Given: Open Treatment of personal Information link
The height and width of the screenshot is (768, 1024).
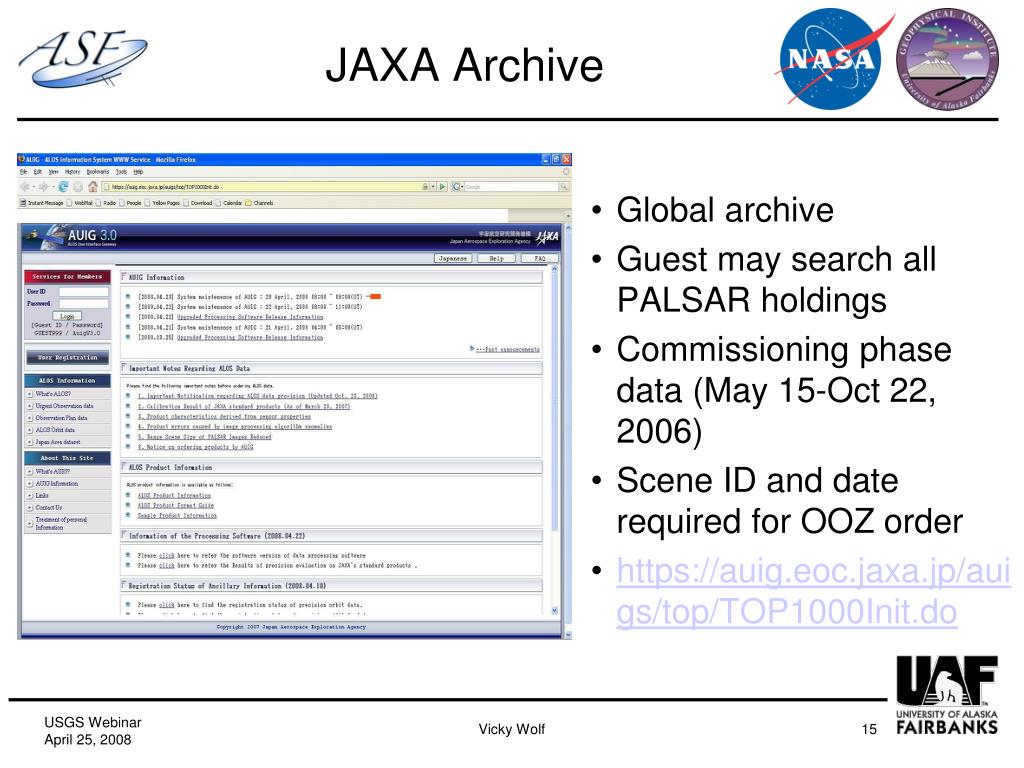Looking at the screenshot, I should [60, 523].
